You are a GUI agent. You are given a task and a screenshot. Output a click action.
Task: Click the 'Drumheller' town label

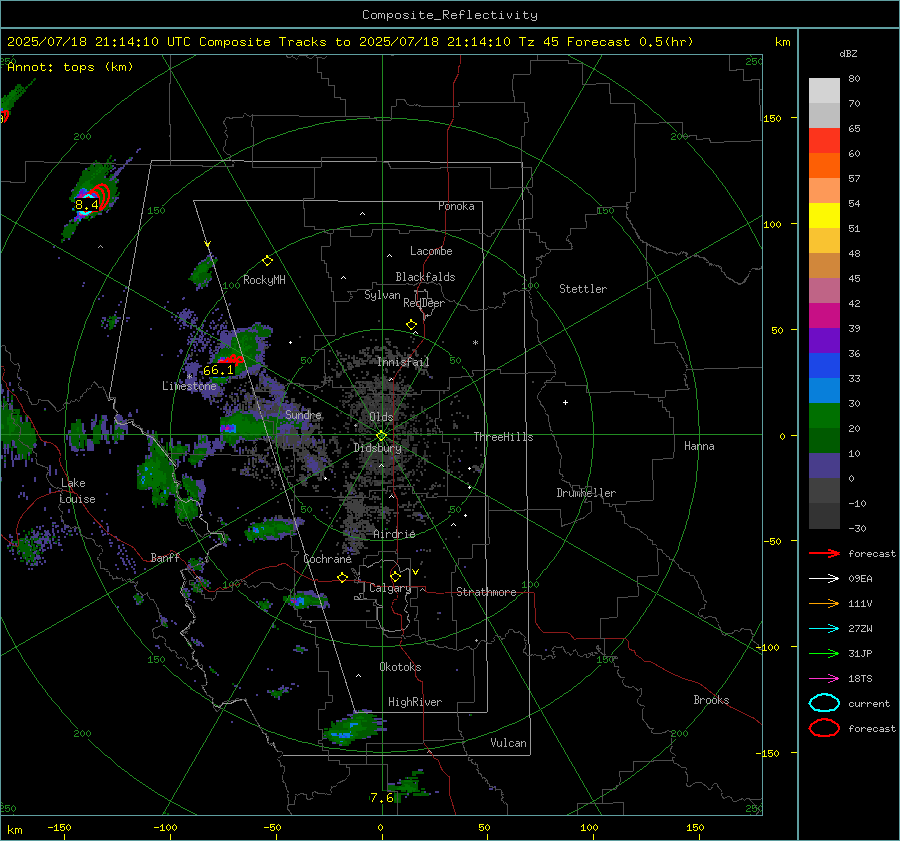[x=586, y=493]
